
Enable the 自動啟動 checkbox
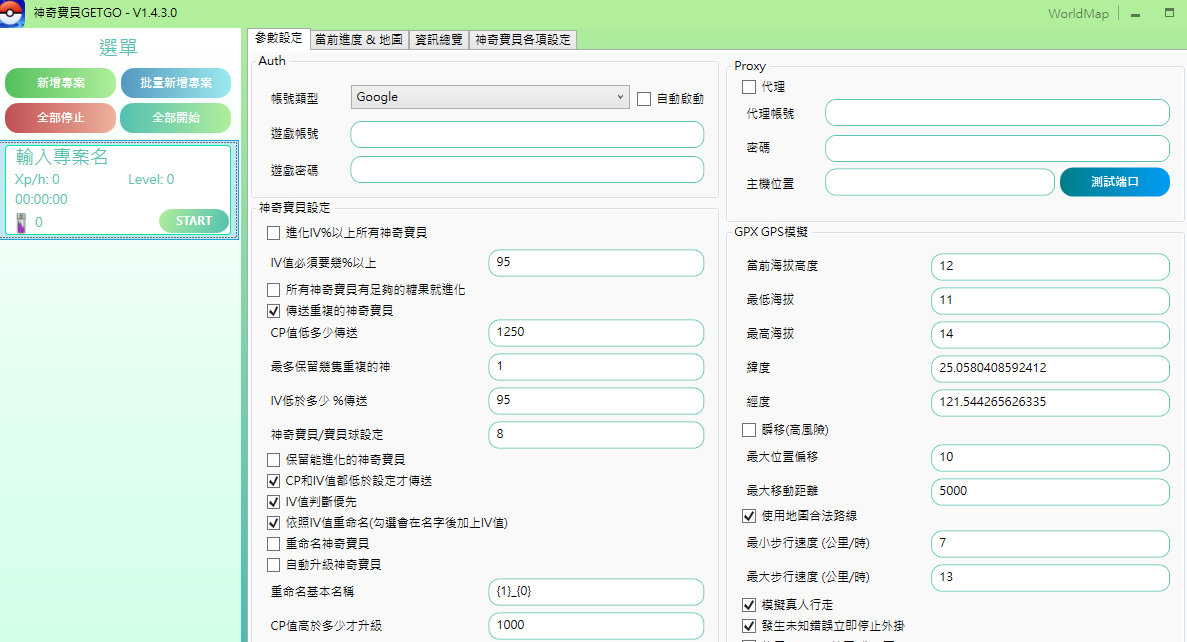tap(644, 99)
